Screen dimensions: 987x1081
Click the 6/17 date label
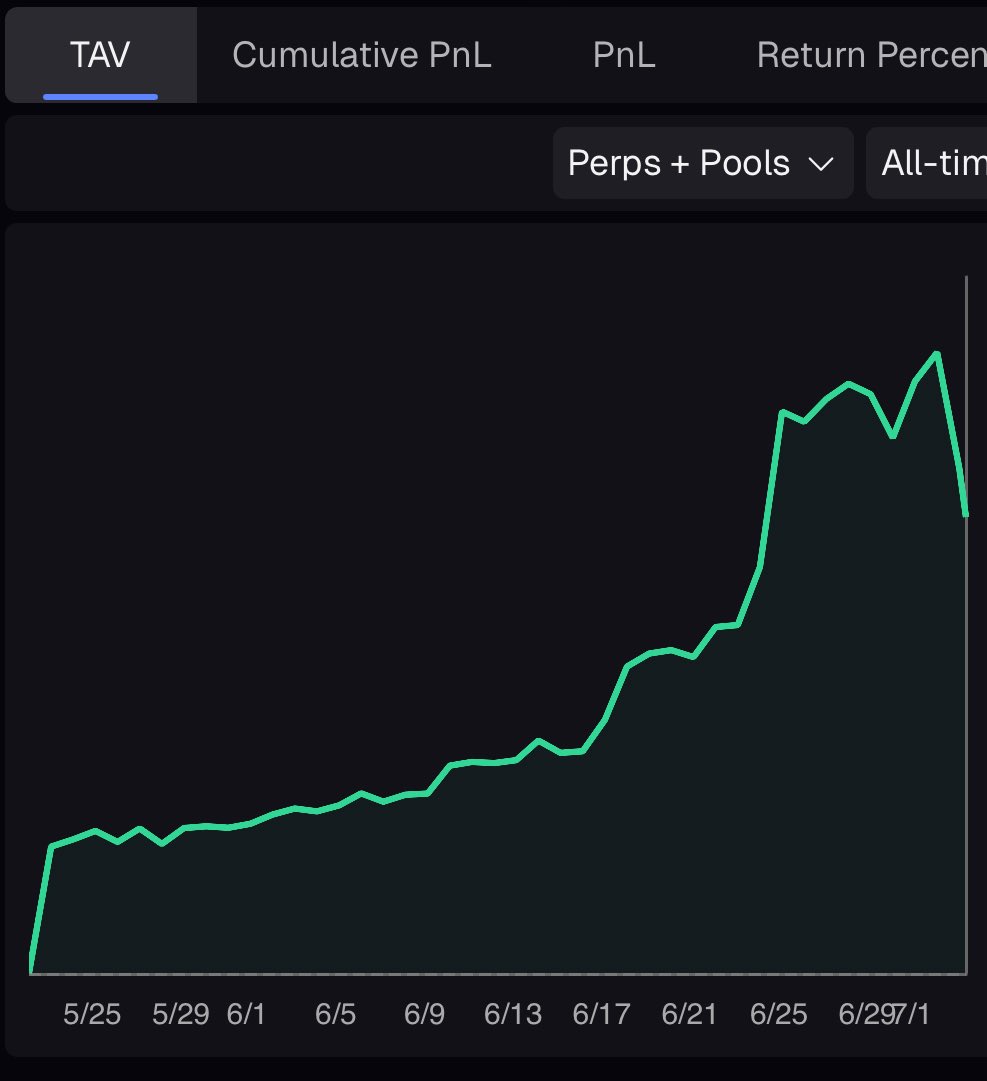pos(602,1014)
